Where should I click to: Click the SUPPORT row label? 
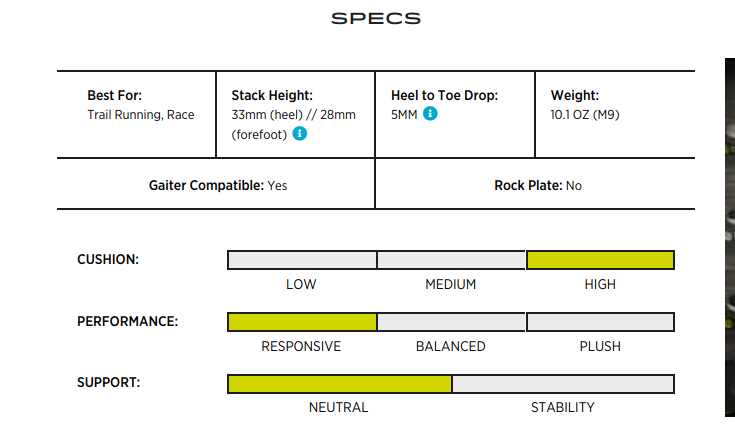pyautogui.click(x=108, y=384)
